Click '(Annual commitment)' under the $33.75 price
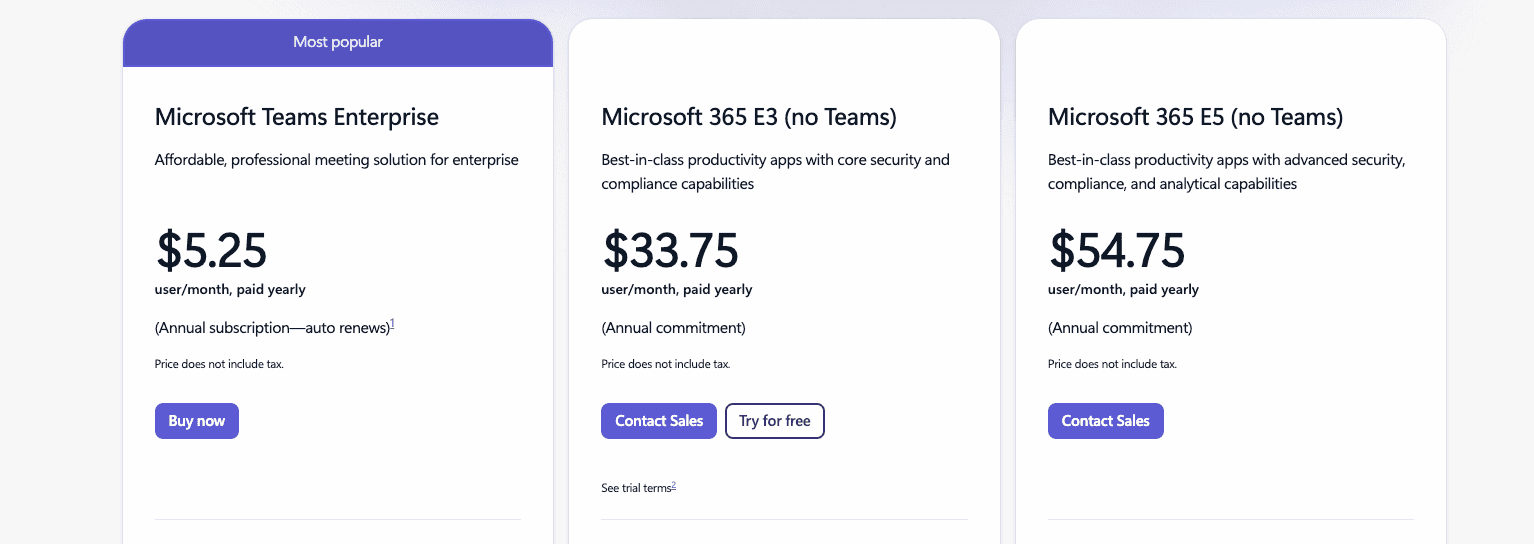The width and height of the screenshot is (1534, 544). tap(673, 328)
